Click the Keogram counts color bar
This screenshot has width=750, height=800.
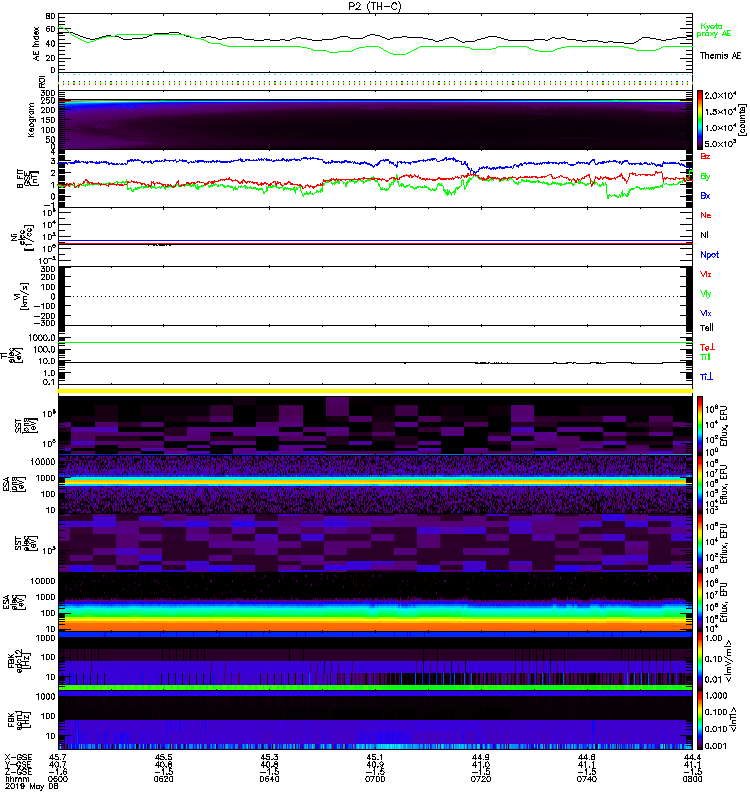700,120
